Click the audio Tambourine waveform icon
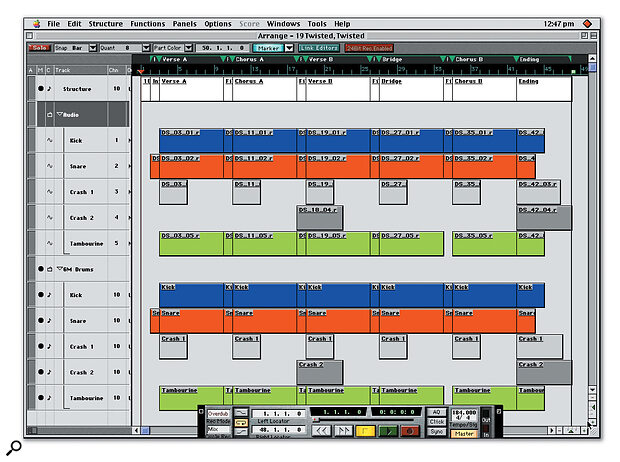 (50, 243)
